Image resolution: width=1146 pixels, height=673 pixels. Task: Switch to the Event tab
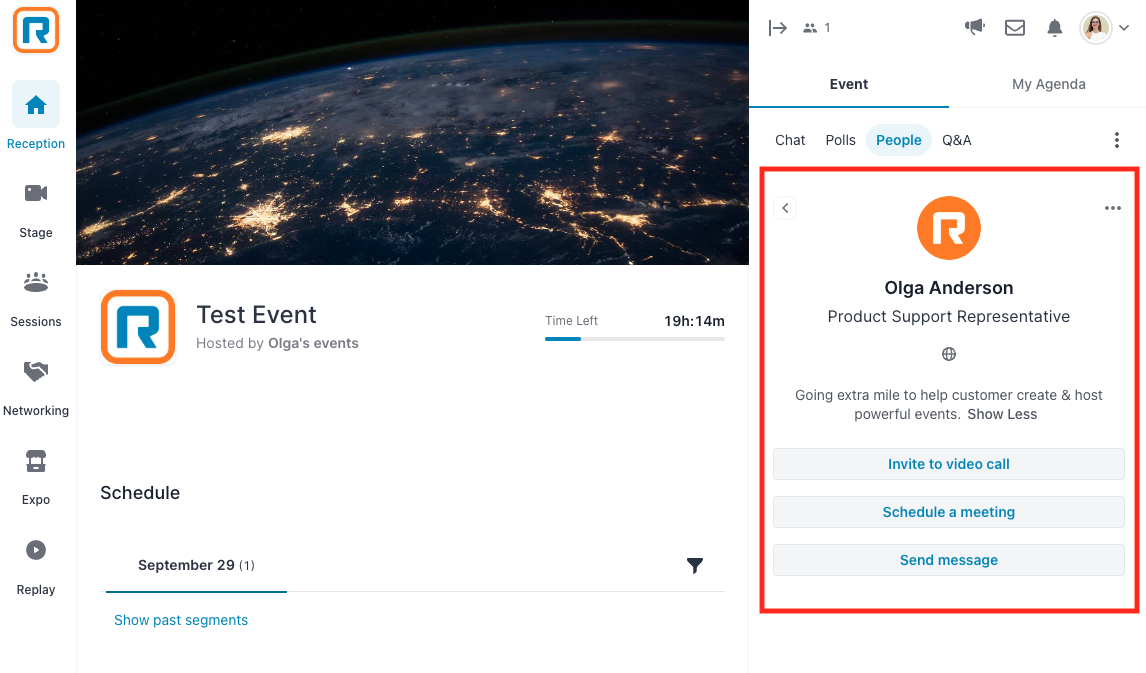(x=849, y=84)
